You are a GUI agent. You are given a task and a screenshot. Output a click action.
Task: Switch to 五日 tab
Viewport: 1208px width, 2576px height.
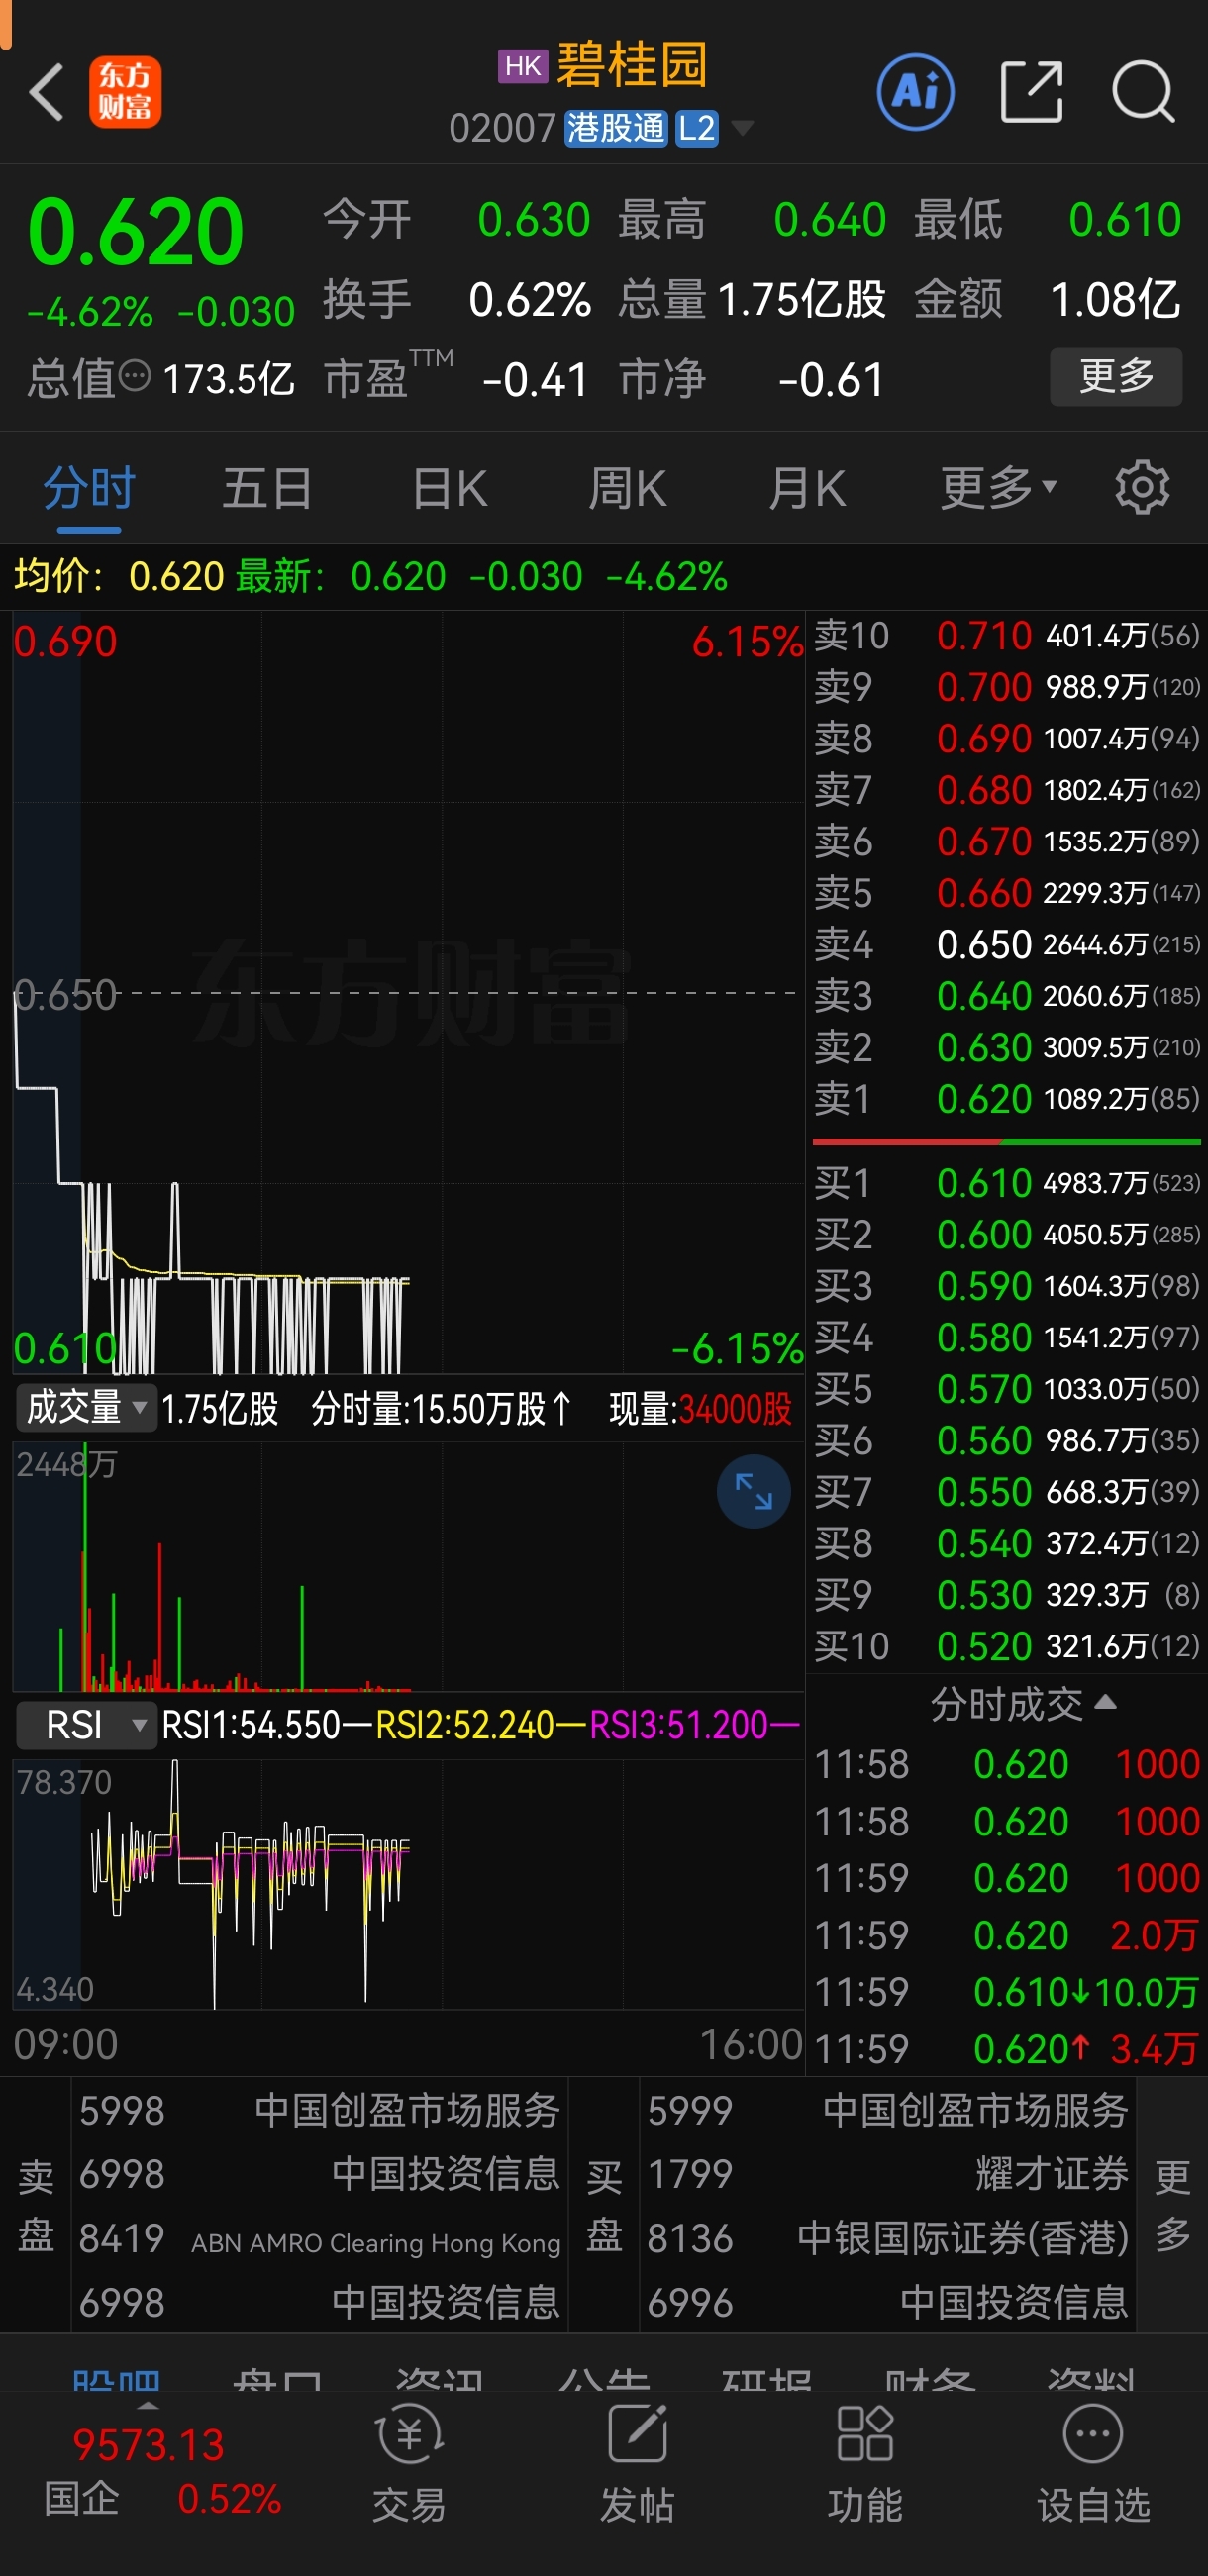coord(267,489)
